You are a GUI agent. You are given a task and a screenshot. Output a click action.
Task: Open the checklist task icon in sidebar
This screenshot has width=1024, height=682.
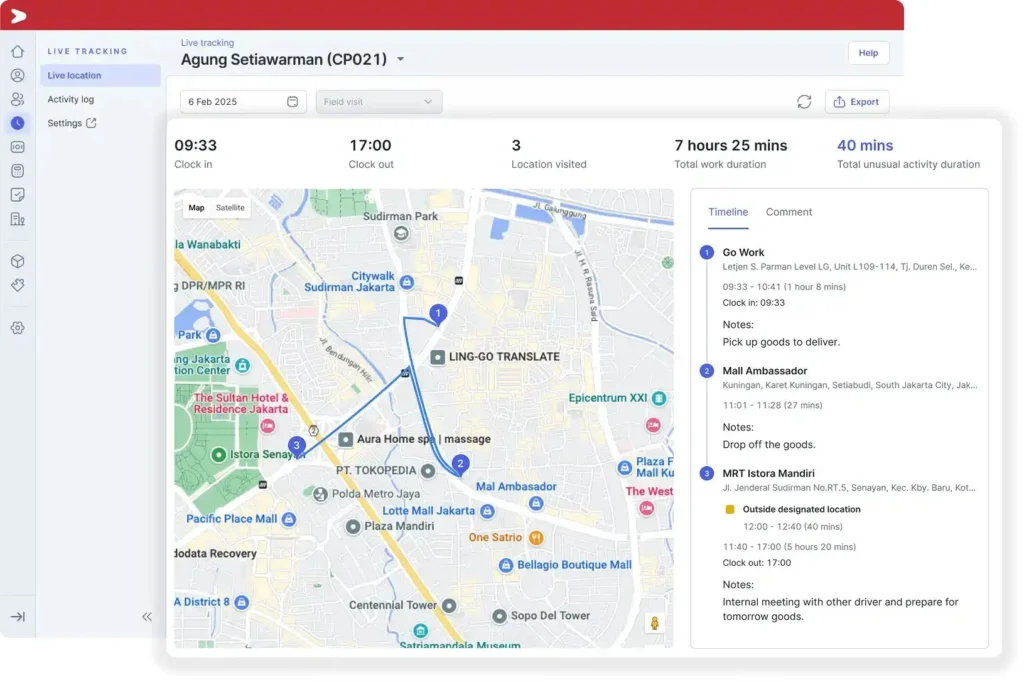pyautogui.click(x=17, y=195)
